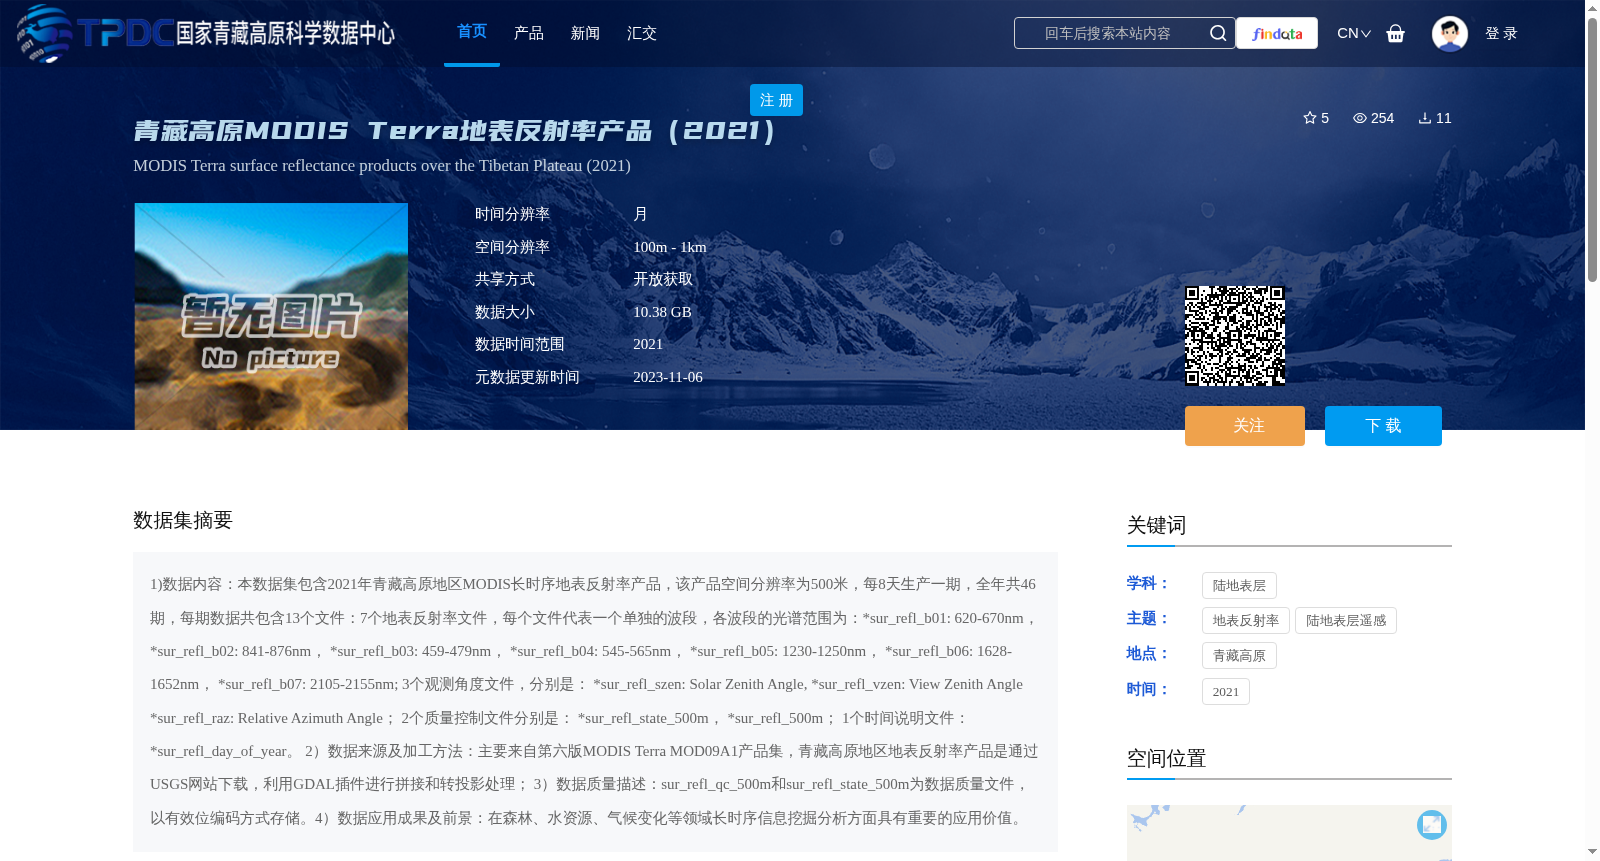This screenshot has width=1600, height=861.
Task: Click the English subtitle MODIS Terra surface reflectance
Action: click(x=382, y=166)
